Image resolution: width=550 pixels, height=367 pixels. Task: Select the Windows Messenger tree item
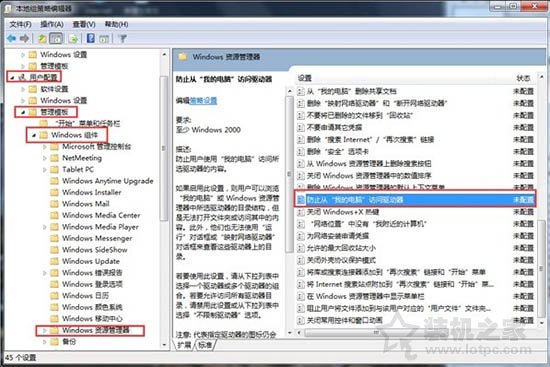pyautogui.click(x=97, y=239)
